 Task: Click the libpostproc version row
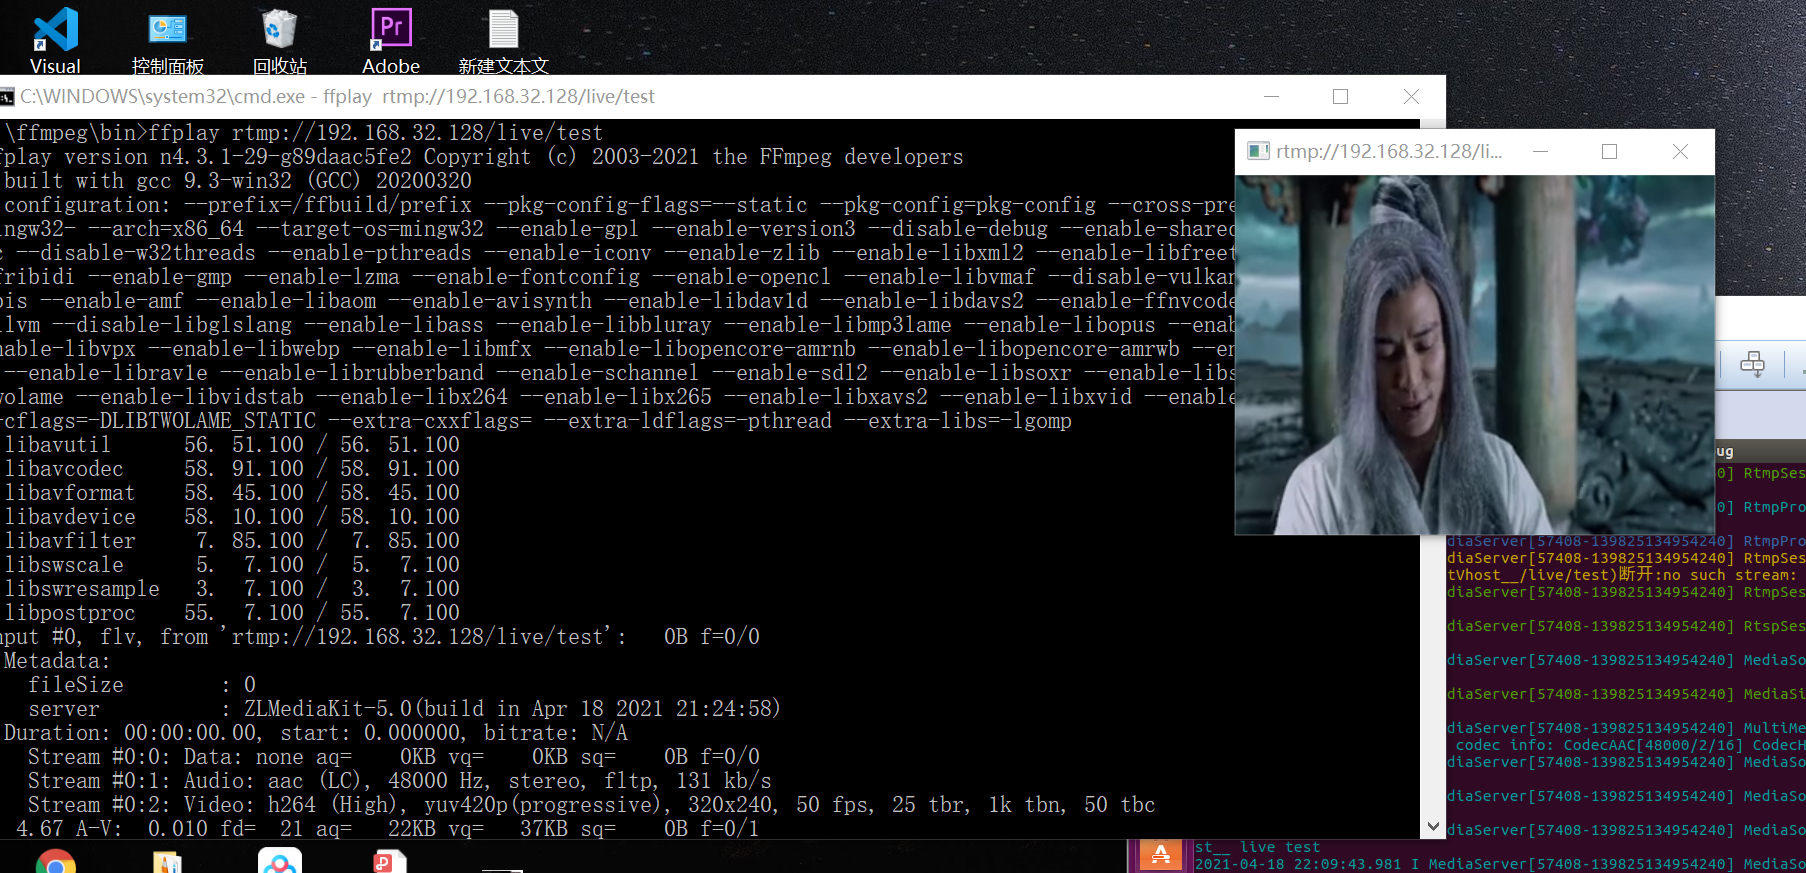231,613
